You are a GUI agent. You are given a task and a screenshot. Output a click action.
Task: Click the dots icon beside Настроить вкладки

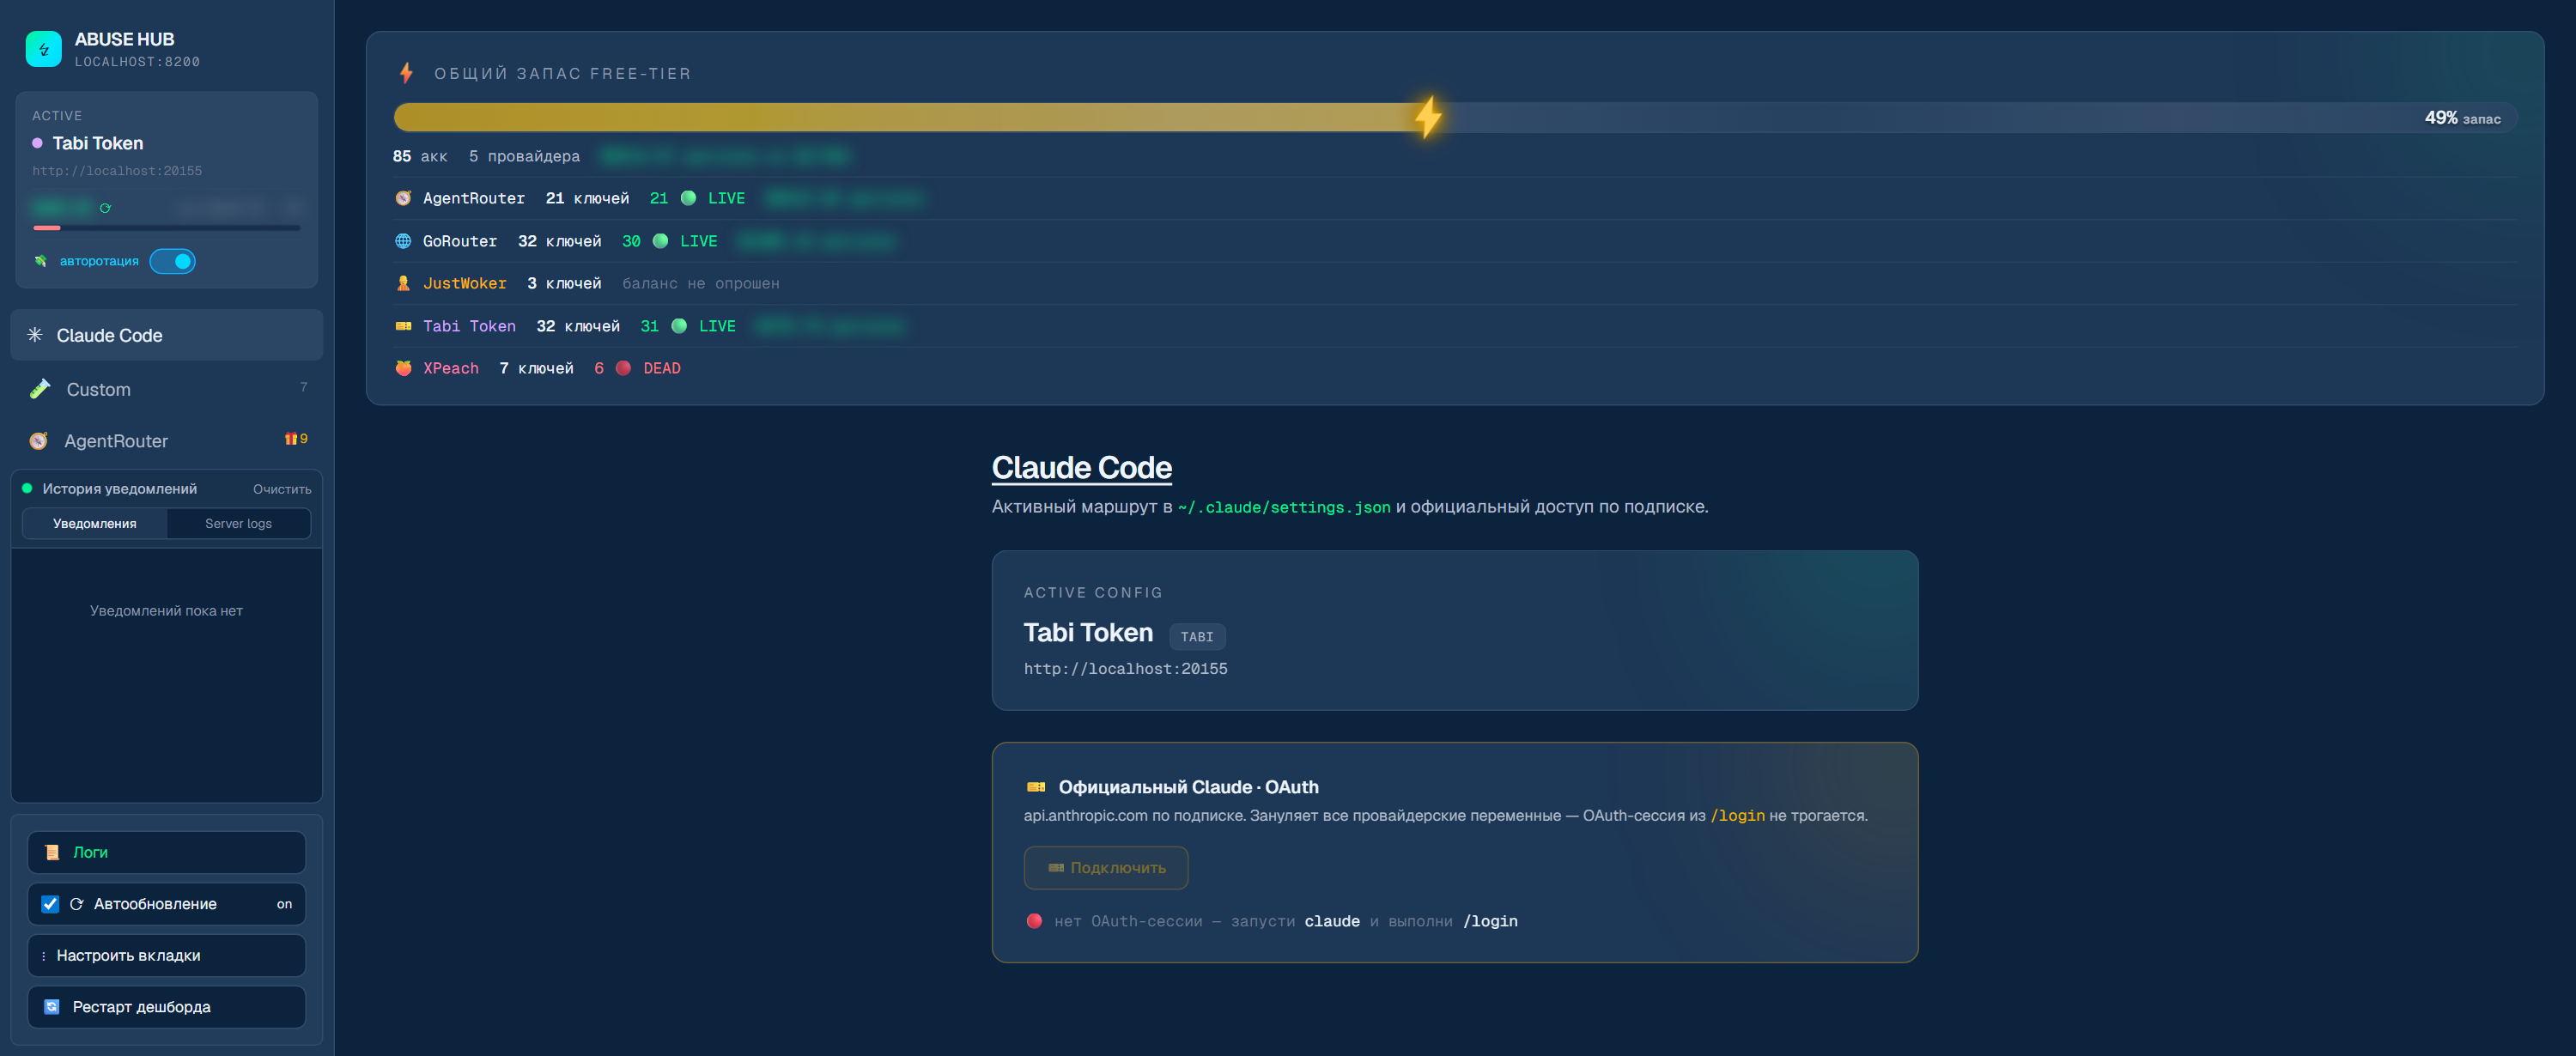pyautogui.click(x=43, y=956)
